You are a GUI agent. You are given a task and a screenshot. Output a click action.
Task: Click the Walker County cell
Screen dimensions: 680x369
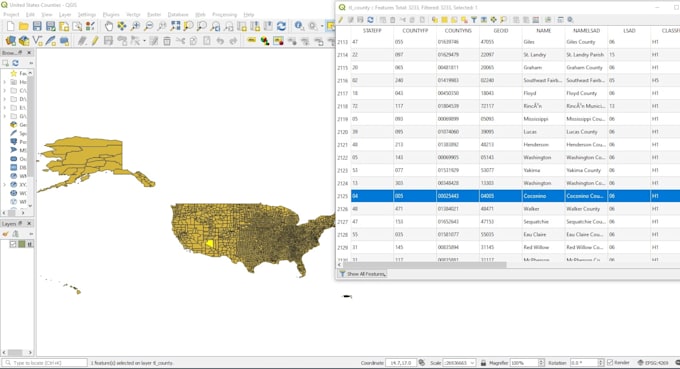tap(586, 209)
